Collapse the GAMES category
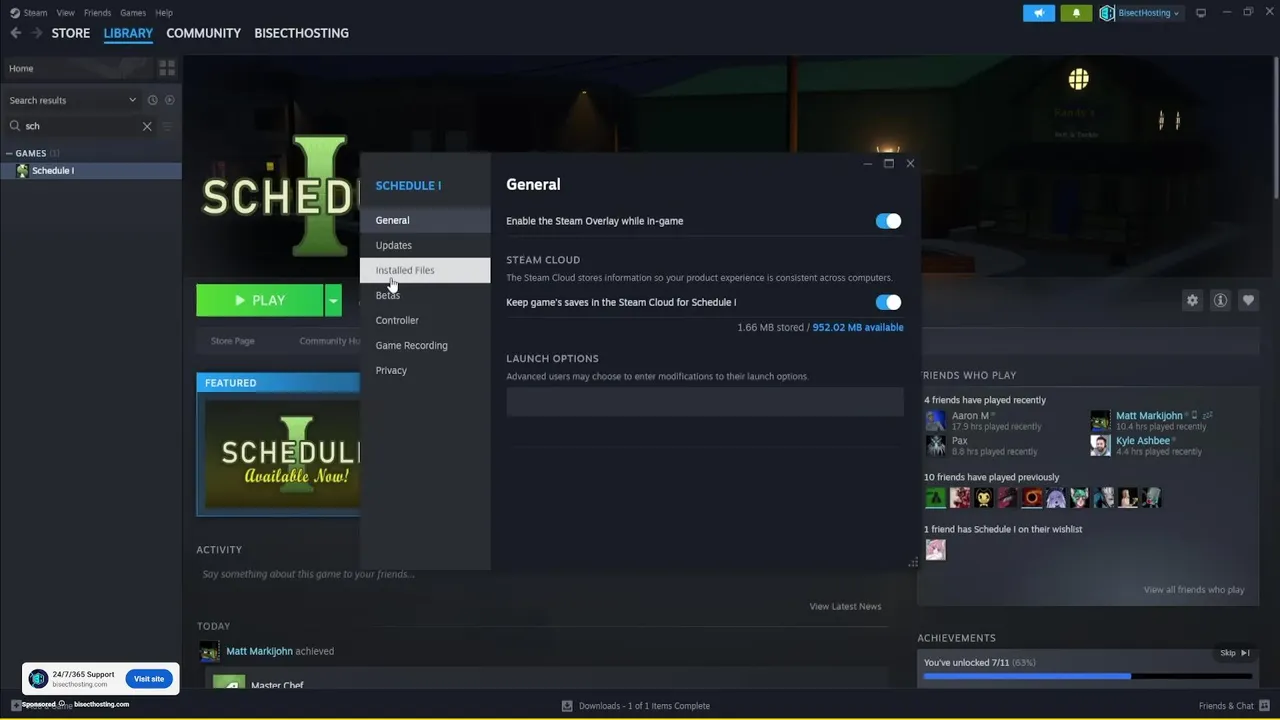 click(x=9, y=154)
